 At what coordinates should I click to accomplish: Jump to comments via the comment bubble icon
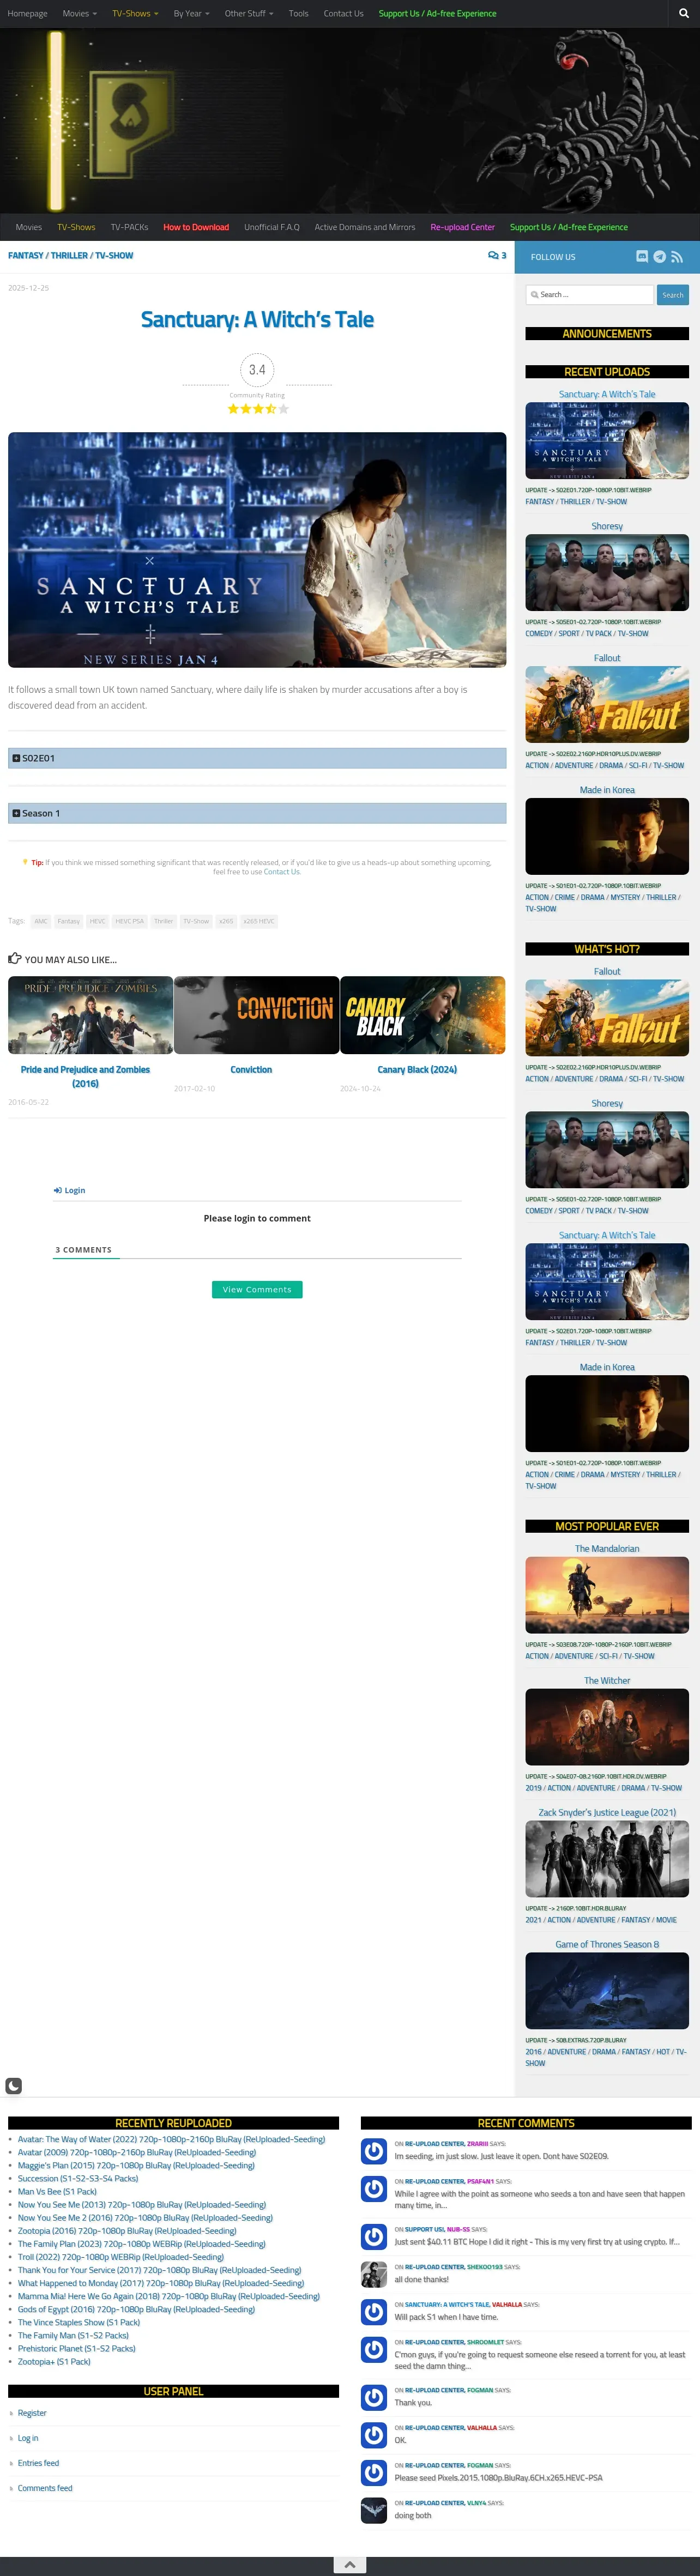[497, 256]
